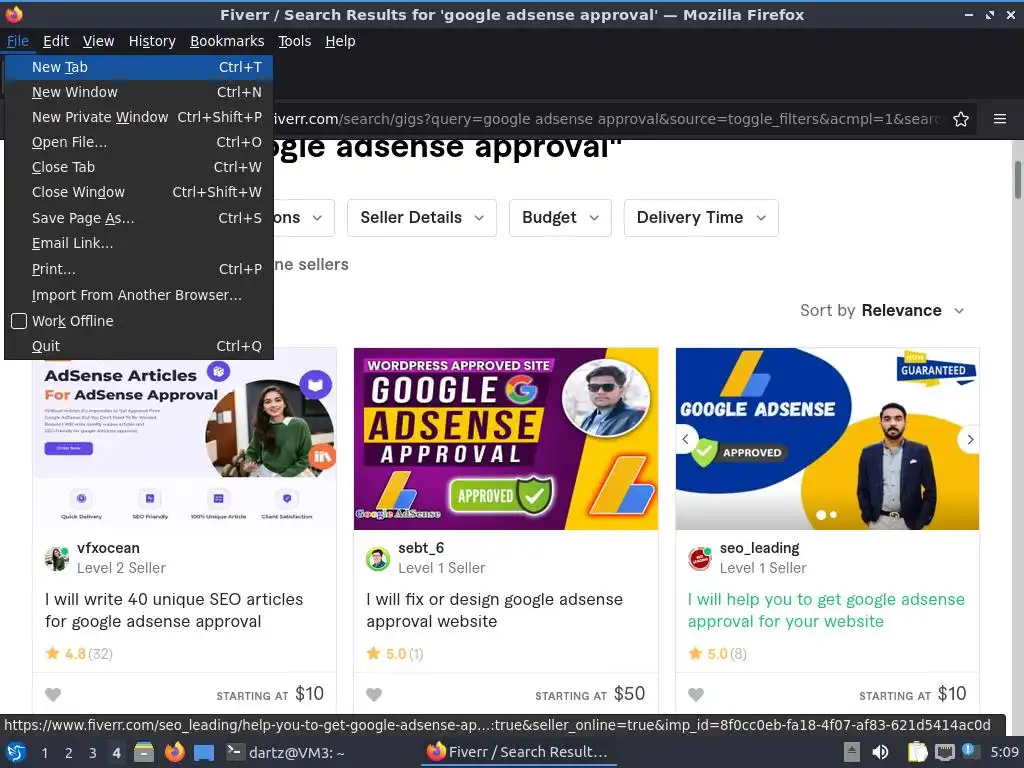The width and height of the screenshot is (1024, 768).
Task: Open network tray icon
Action: coord(944,752)
